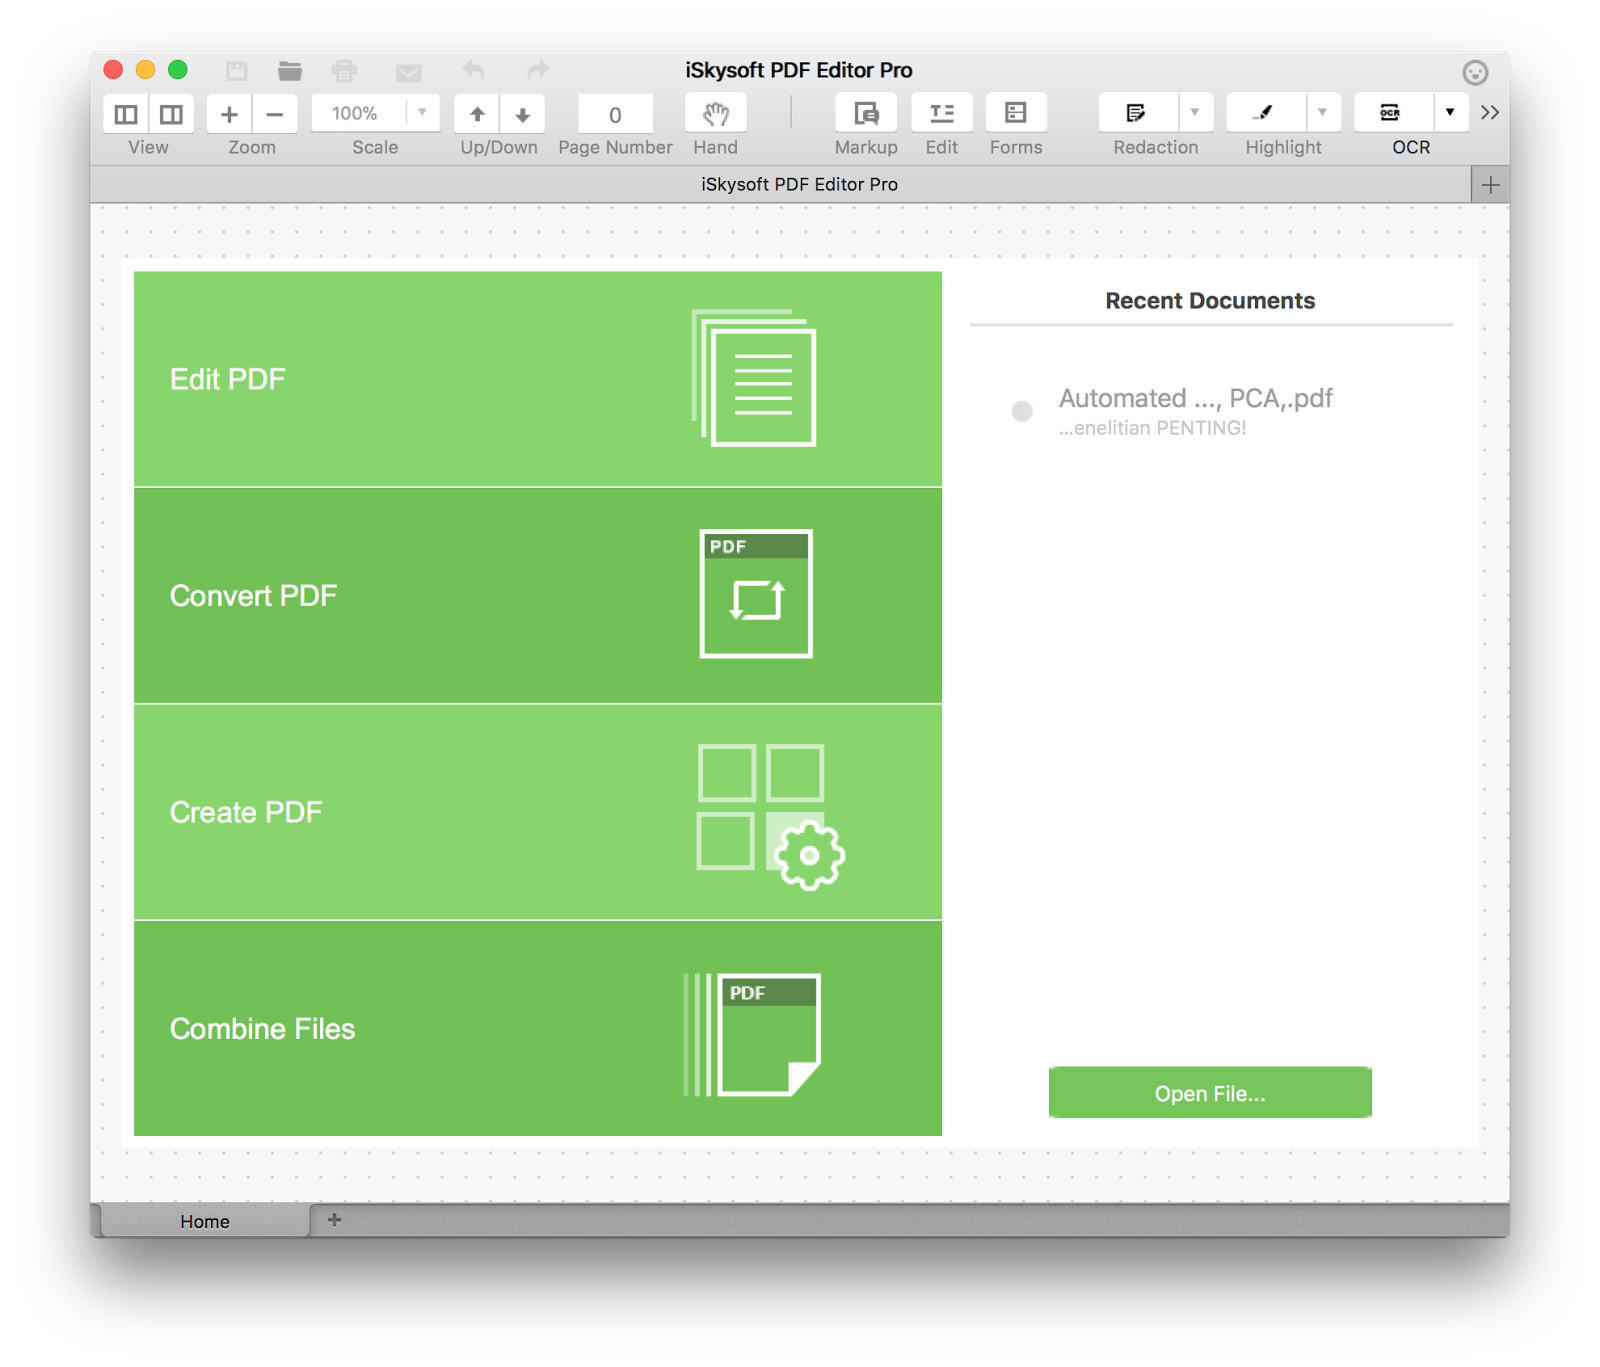Screen dimensions: 1600x1367
Task: Select the Redaction tool
Action: (x=1137, y=113)
